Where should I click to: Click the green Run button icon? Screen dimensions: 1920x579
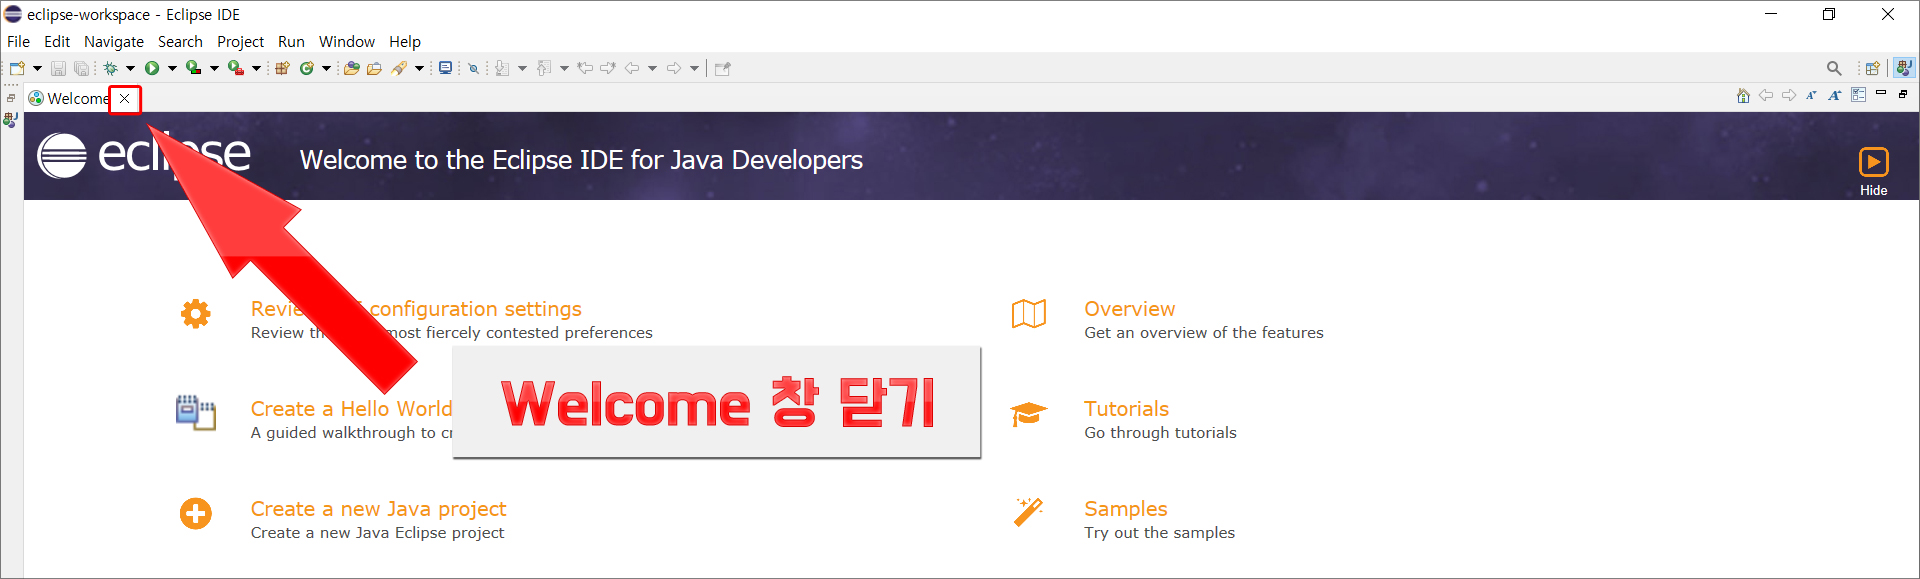[x=152, y=68]
